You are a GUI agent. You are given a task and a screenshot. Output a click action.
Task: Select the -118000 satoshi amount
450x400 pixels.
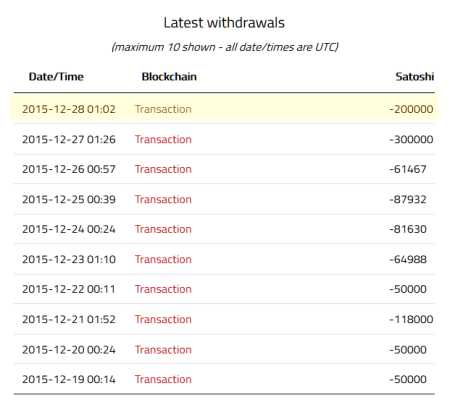coord(411,319)
